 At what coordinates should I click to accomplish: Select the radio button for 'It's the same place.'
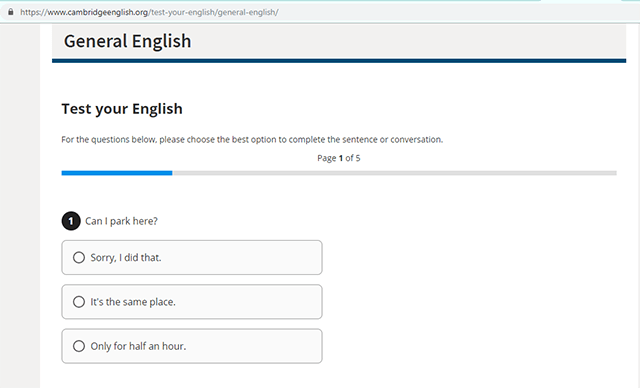(x=79, y=302)
